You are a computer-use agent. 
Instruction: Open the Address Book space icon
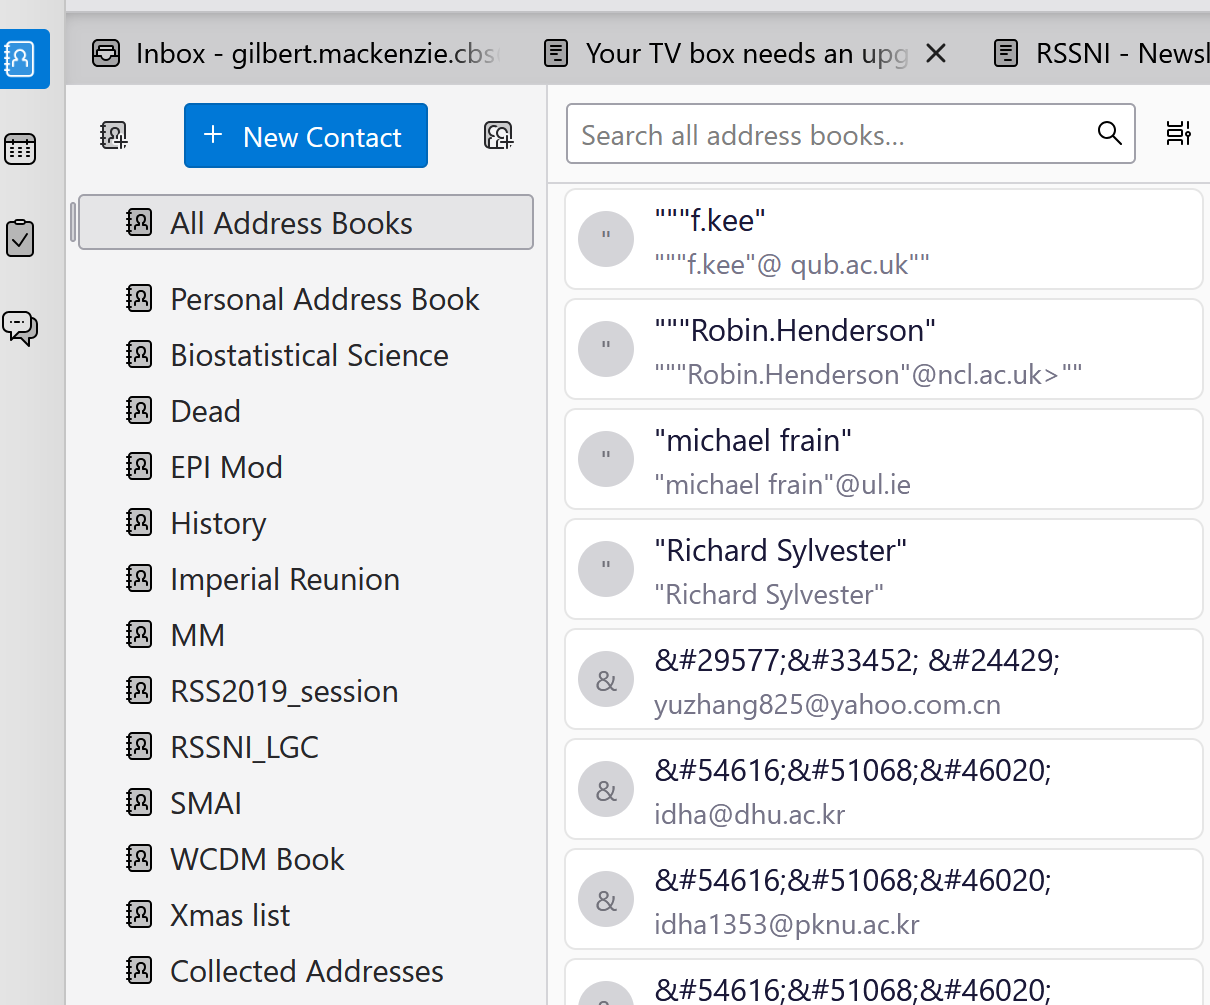[21, 59]
